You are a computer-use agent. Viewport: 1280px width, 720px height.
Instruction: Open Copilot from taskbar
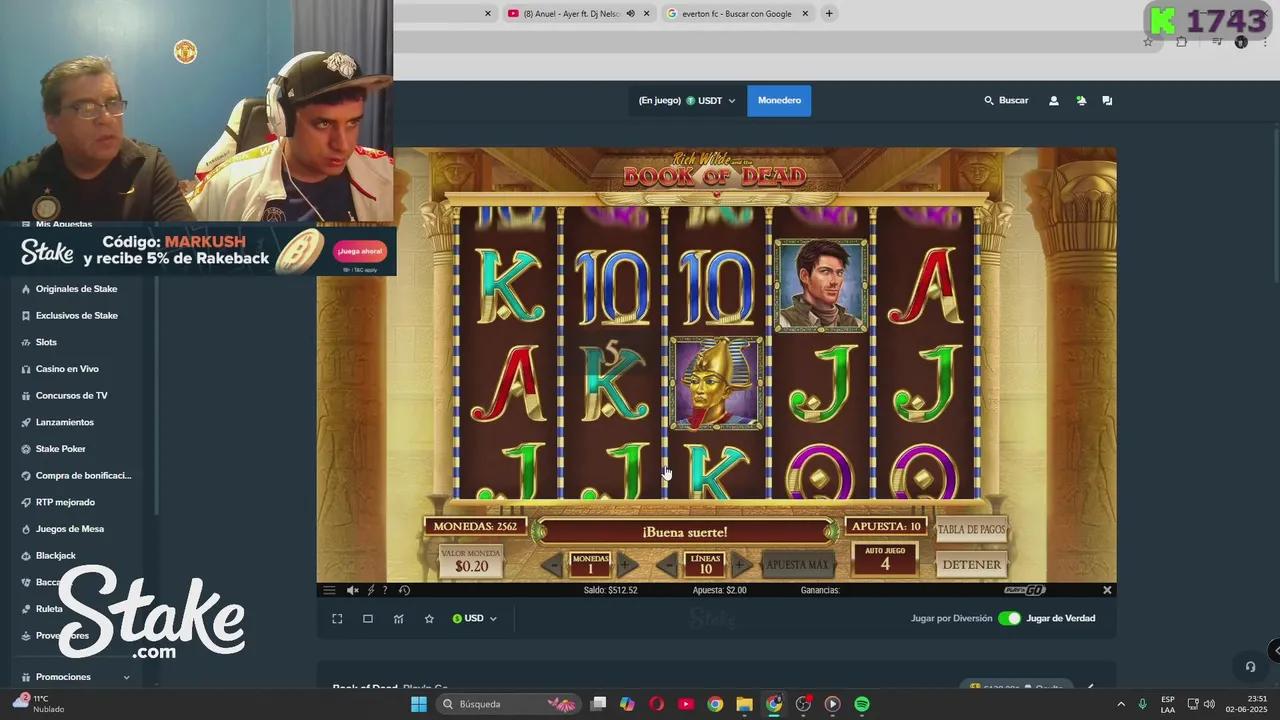(x=627, y=704)
